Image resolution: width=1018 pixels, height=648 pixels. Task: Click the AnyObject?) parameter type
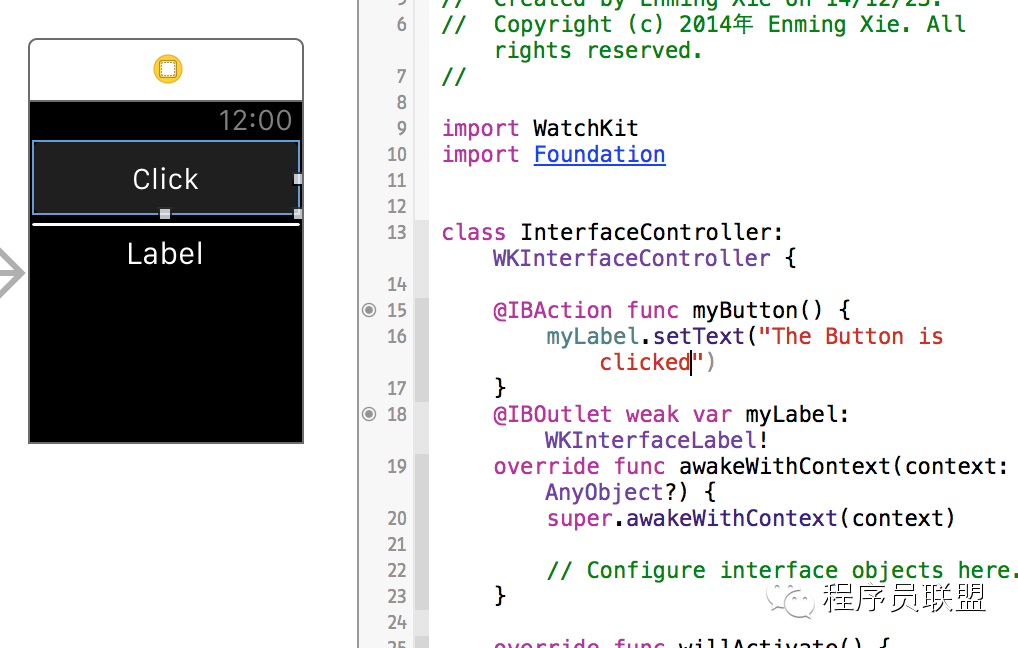point(616,492)
